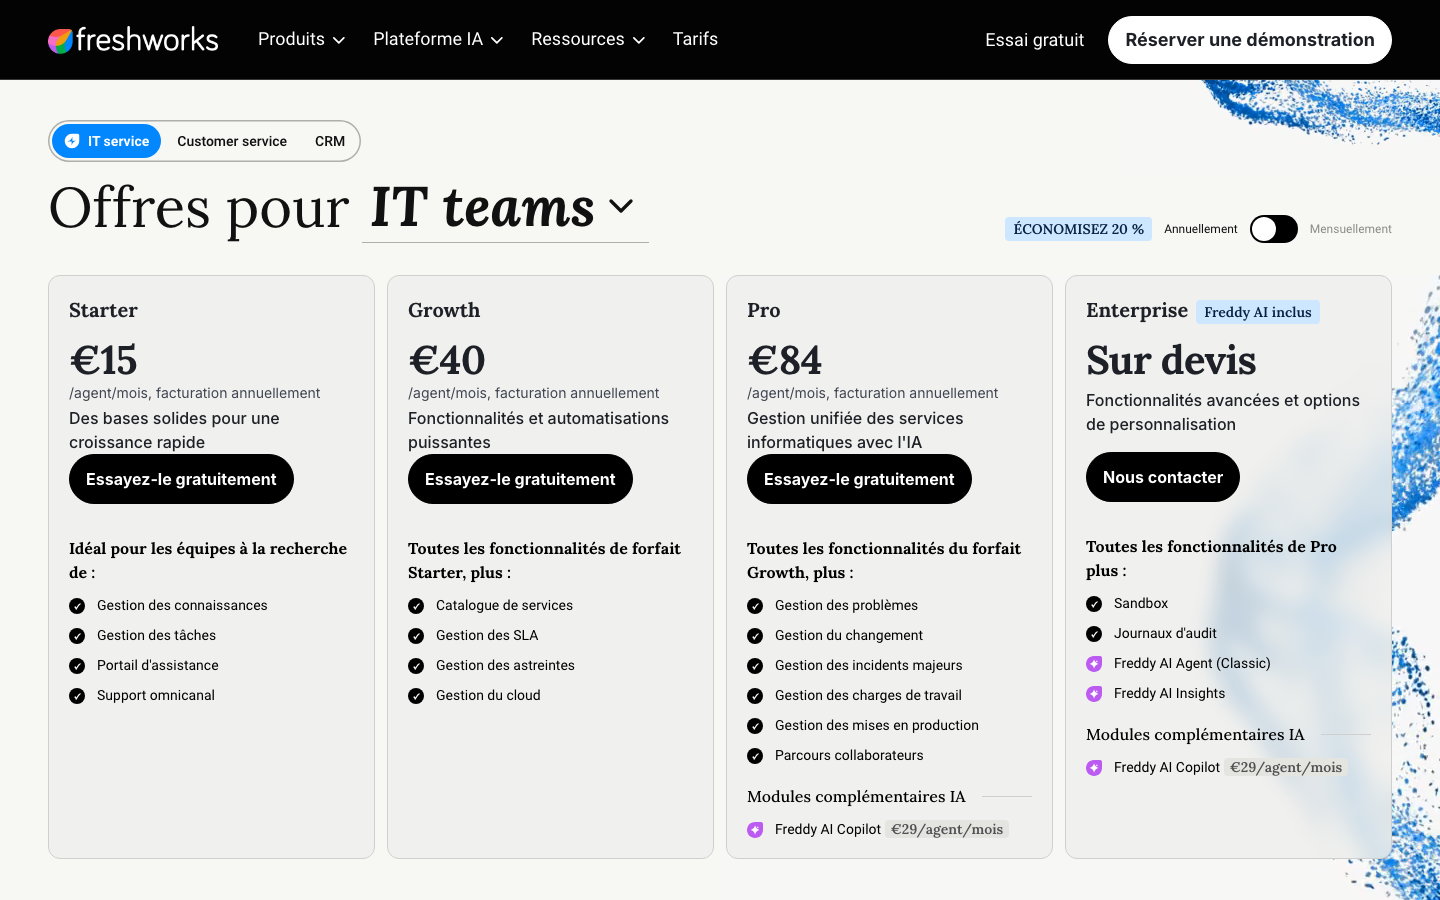Click Réserver une démonstration button

[1250, 40]
